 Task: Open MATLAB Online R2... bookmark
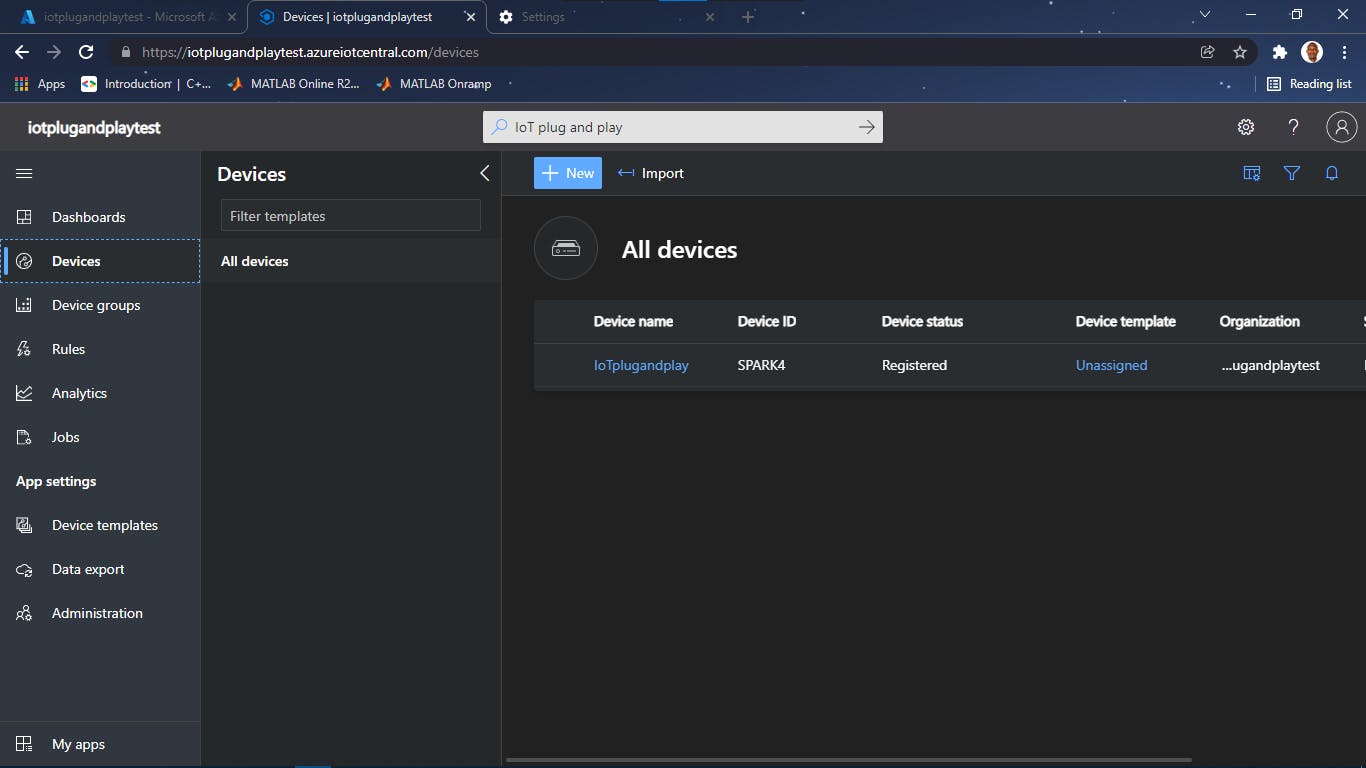pyautogui.click(x=294, y=84)
